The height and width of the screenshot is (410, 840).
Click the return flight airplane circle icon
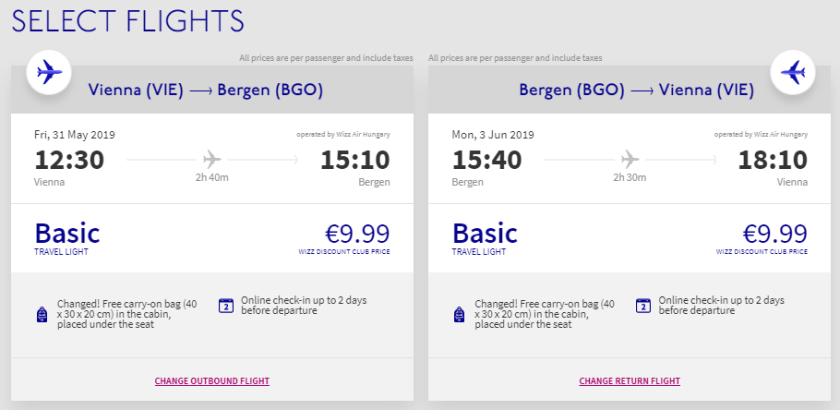tap(793, 73)
